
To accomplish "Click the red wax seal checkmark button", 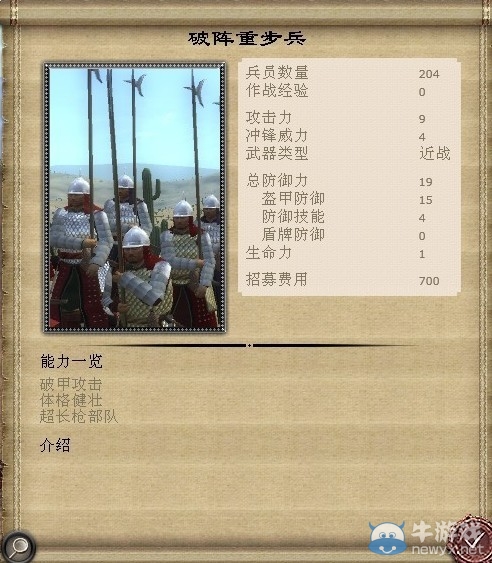I will click(472, 541).
